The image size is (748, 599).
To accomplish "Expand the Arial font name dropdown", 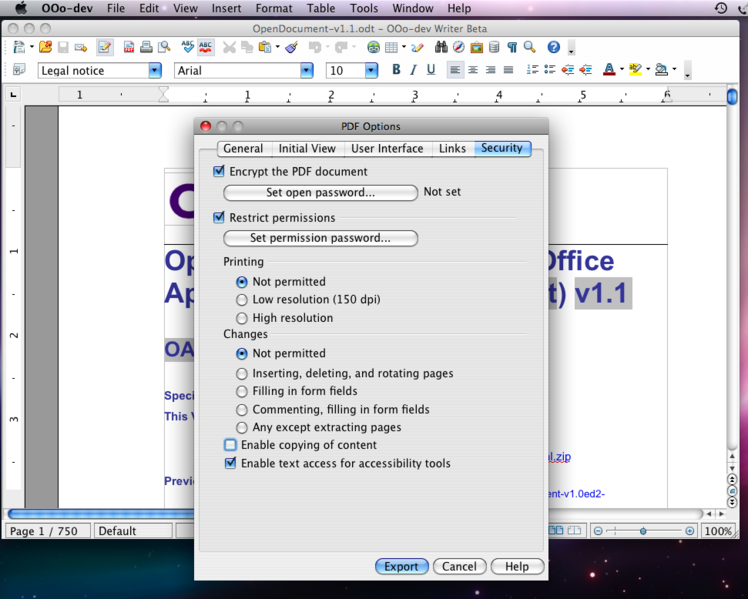I will click(307, 71).
